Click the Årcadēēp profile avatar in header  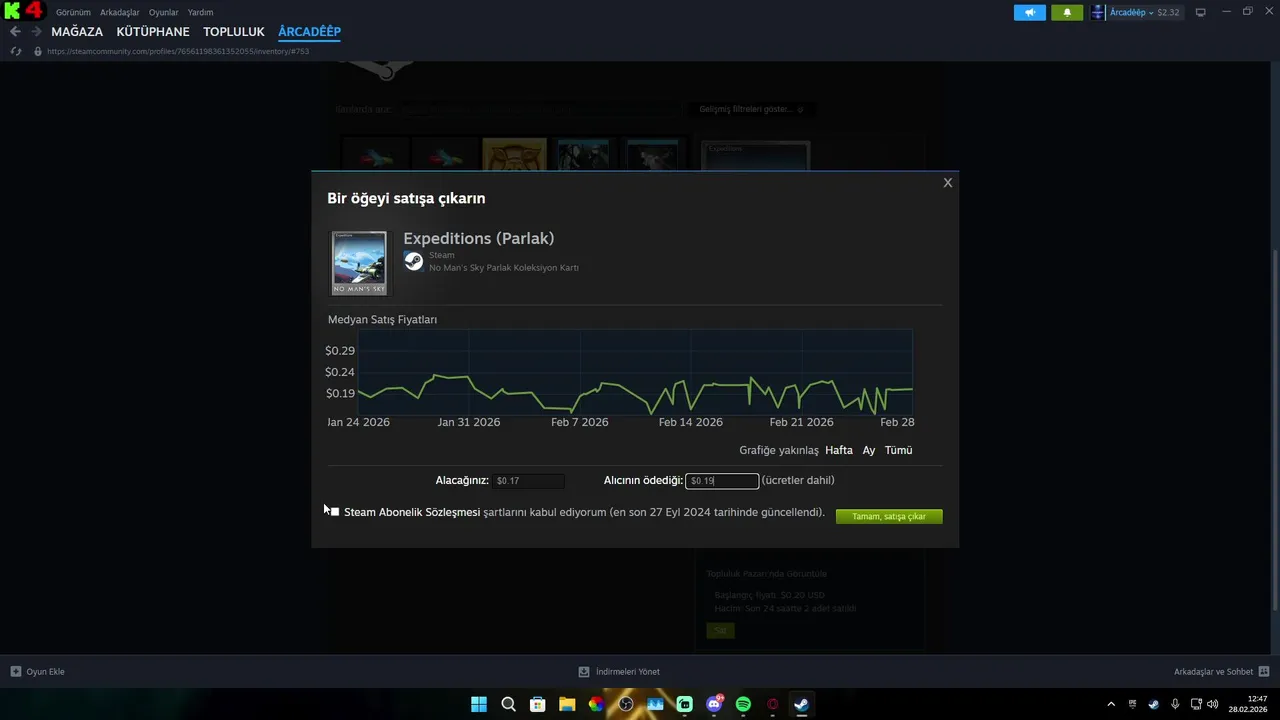(x=1098, y=12)
